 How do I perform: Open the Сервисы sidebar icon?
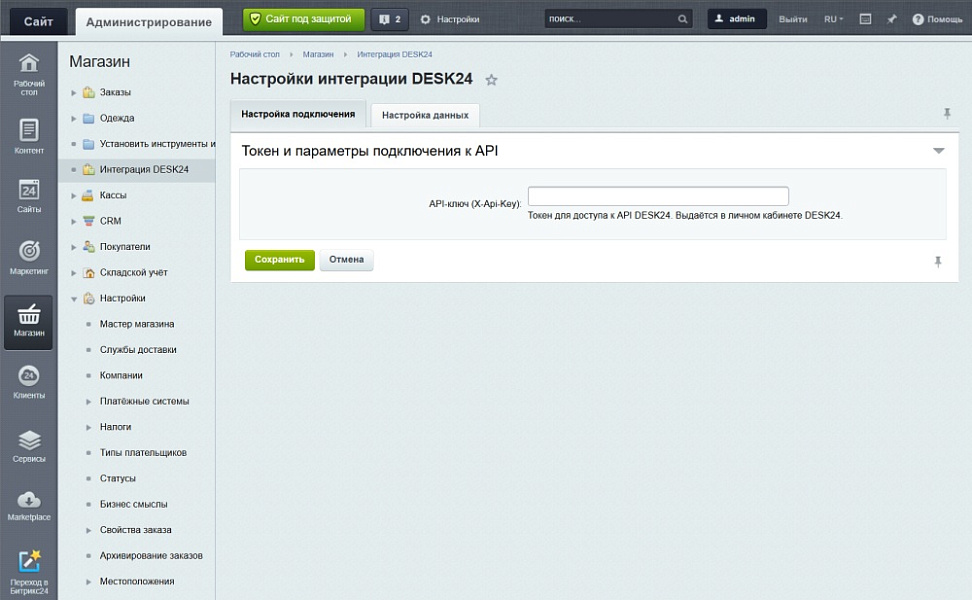[x=29, y=445]
